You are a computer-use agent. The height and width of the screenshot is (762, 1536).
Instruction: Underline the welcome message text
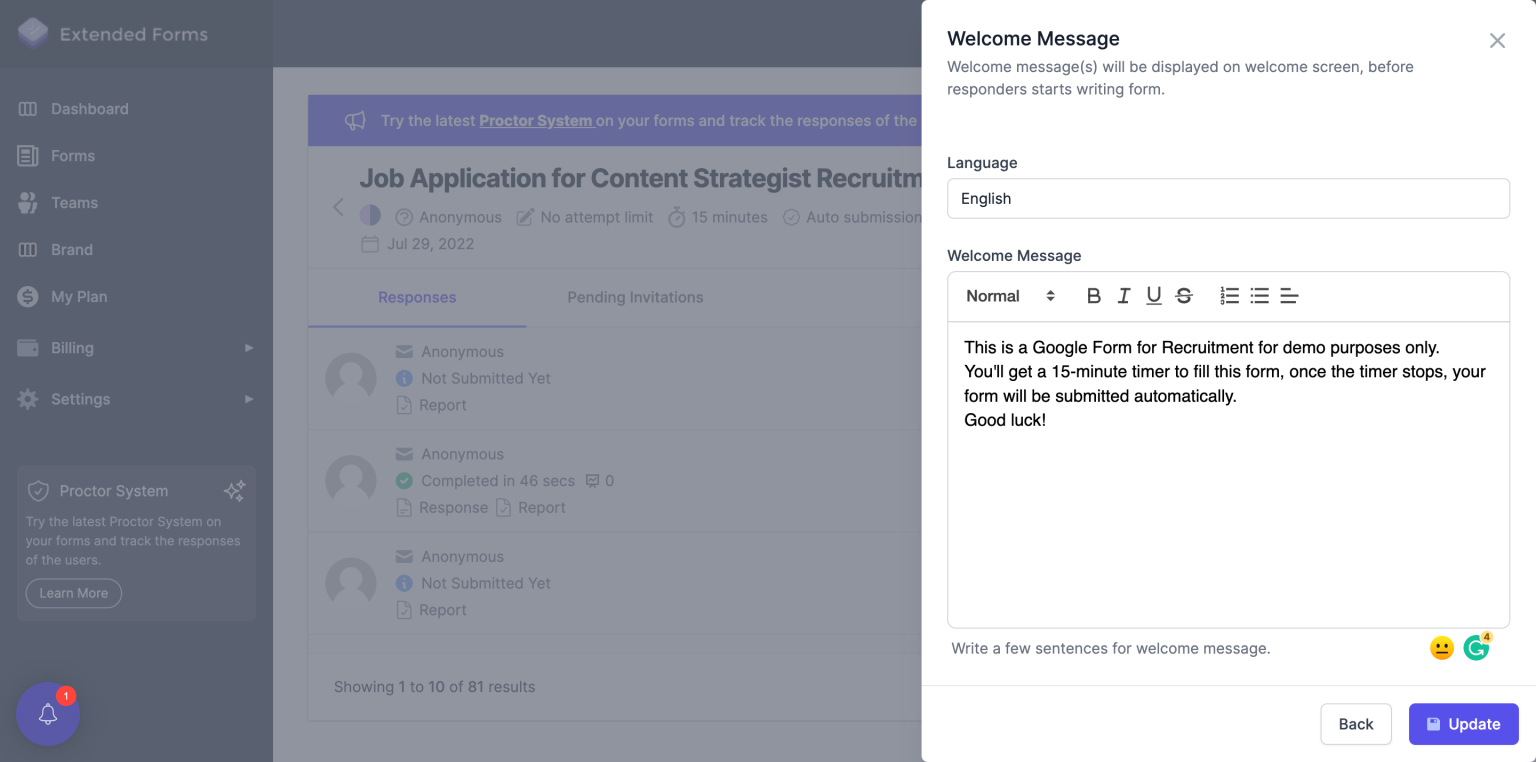point(1153,295)
